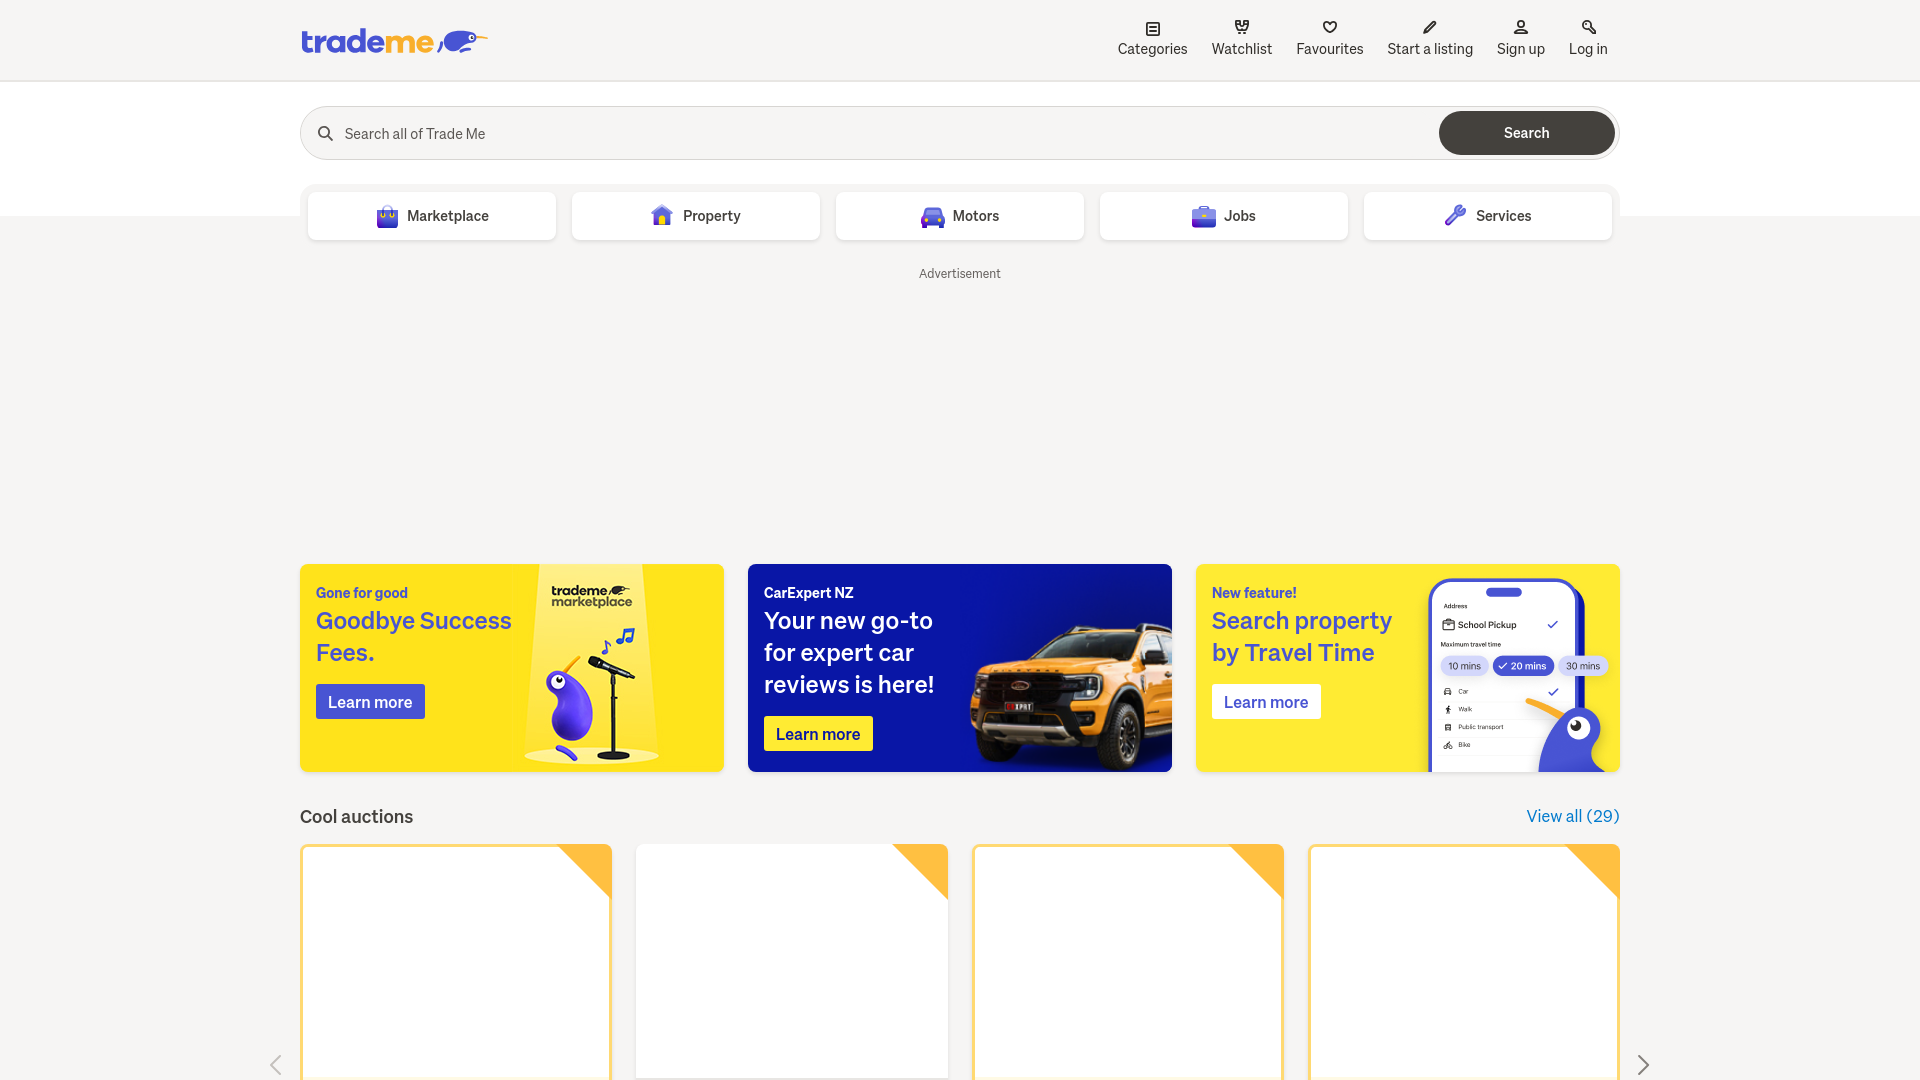Select the Jobs tab label
The height and width of the screenshot is (1080, 1920).
1240,216
